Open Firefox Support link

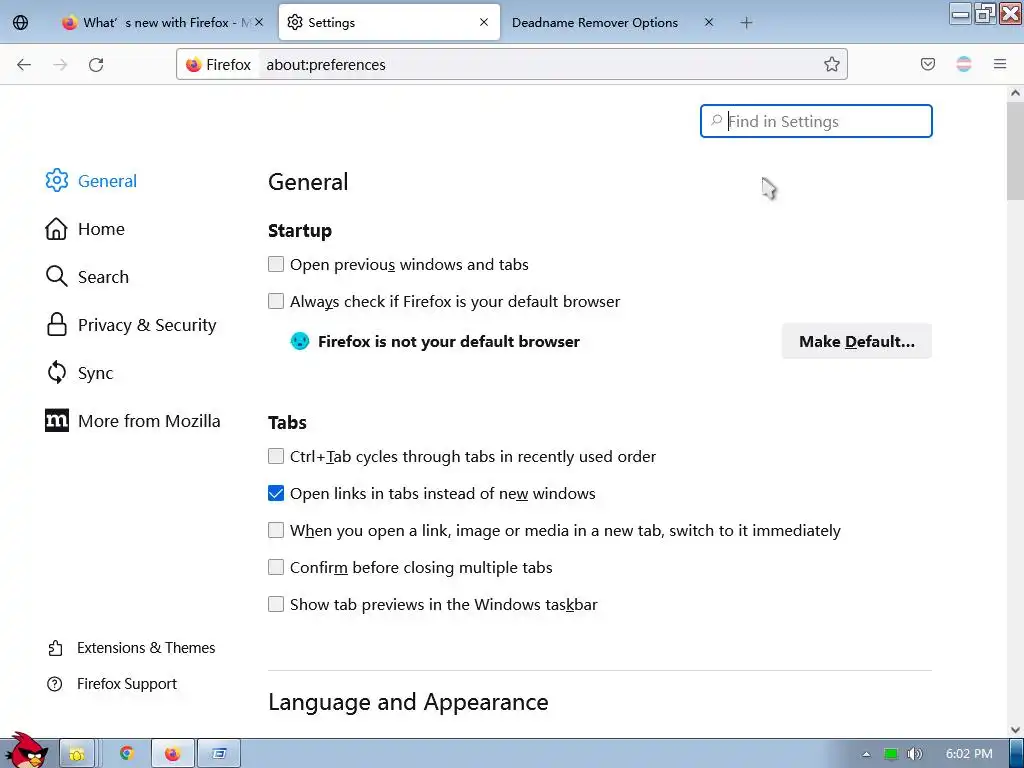pos(127,684)
